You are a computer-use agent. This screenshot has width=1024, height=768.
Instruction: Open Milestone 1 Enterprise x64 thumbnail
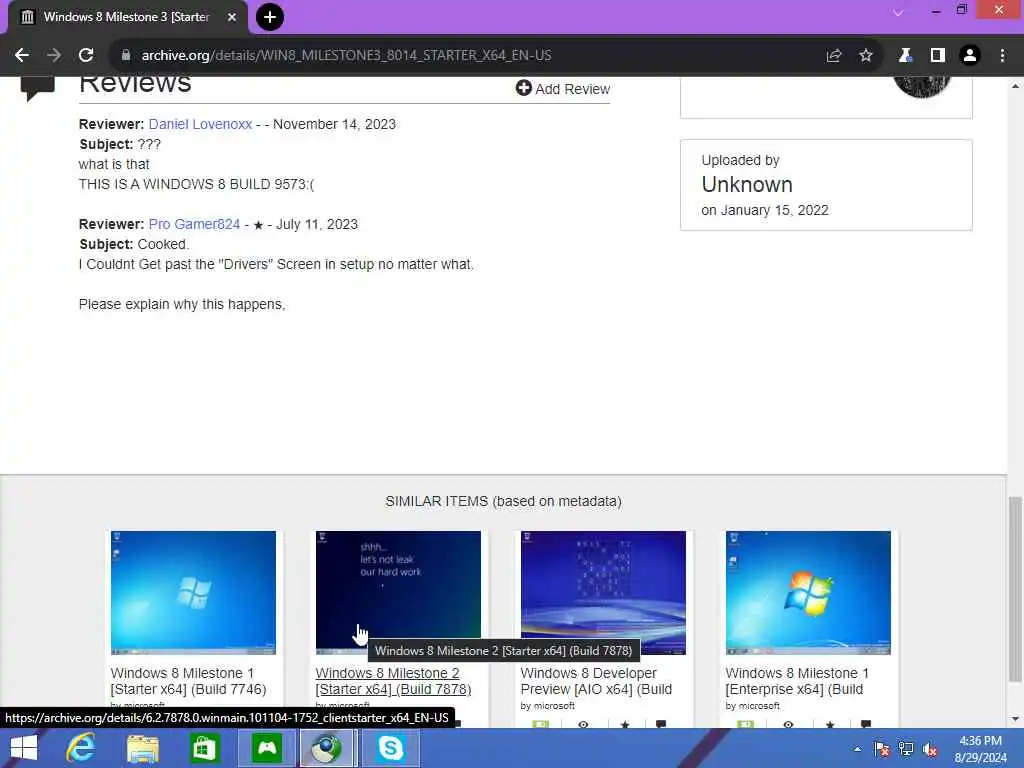point(808,592)
